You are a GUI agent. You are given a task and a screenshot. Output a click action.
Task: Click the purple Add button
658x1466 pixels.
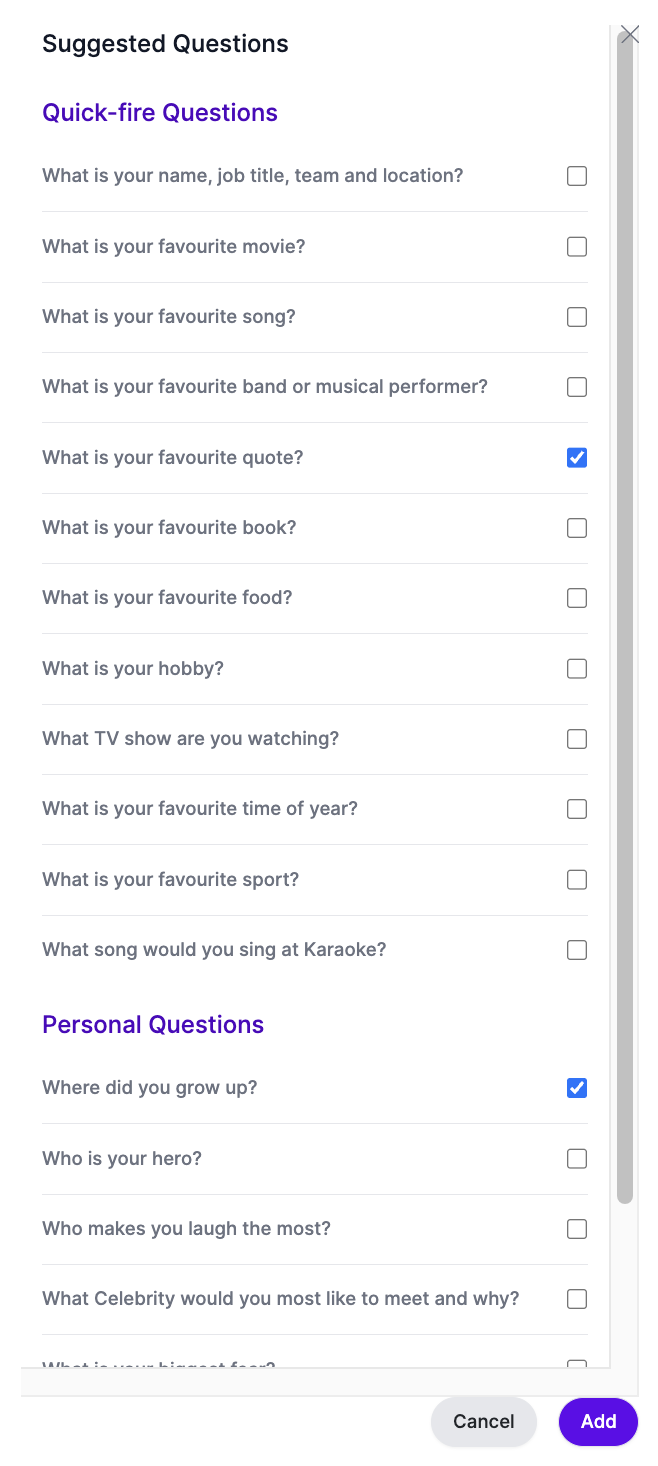point(598,1422)
